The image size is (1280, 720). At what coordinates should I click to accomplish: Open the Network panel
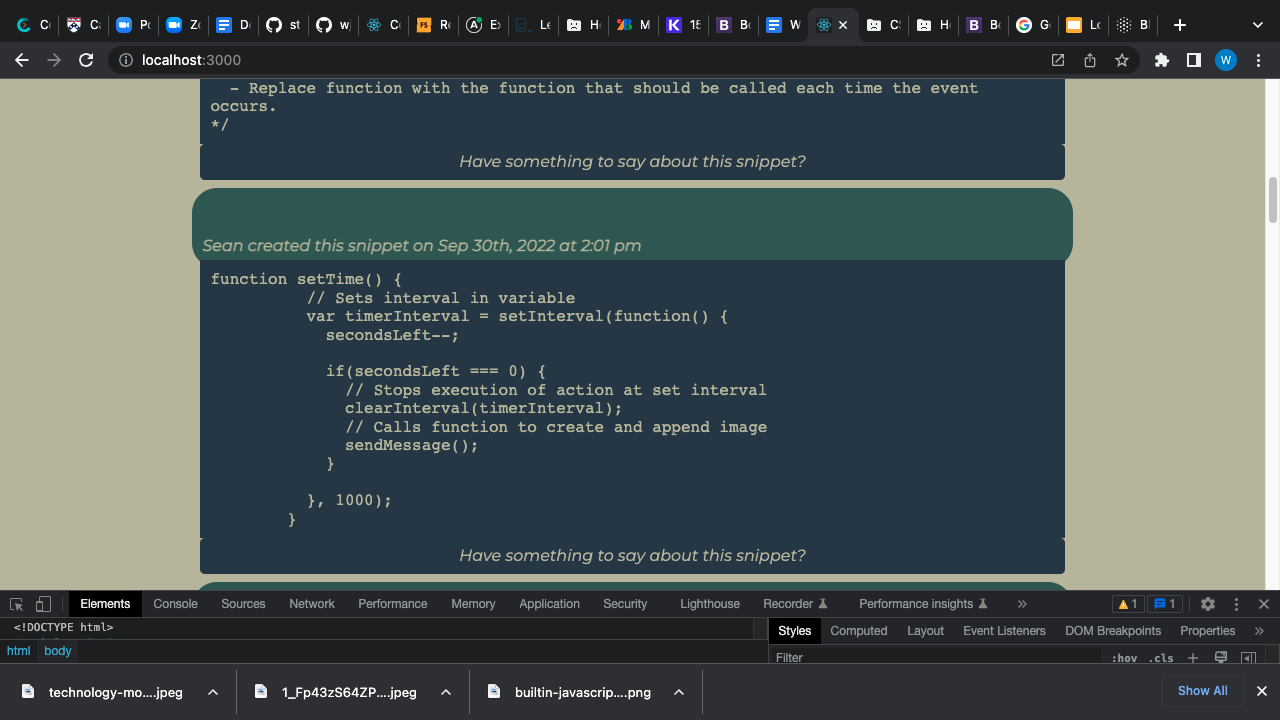(312, 604)
